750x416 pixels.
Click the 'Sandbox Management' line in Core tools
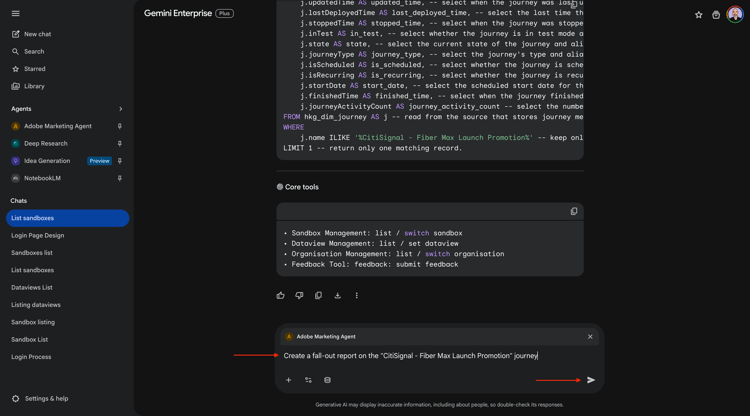[376, 233]
